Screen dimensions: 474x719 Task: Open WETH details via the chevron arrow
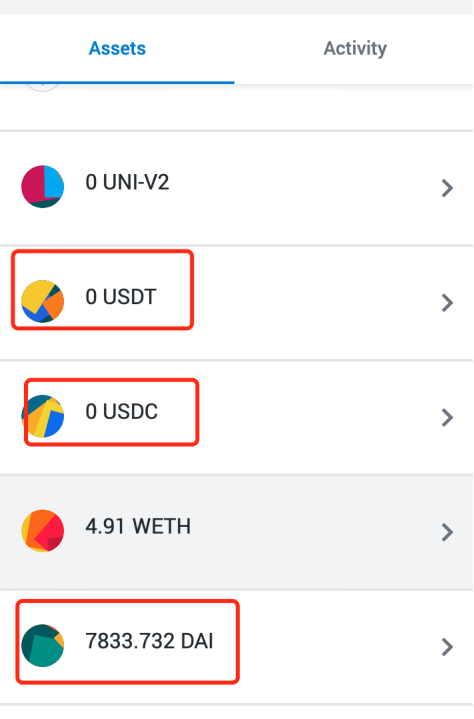pos(447,532)
